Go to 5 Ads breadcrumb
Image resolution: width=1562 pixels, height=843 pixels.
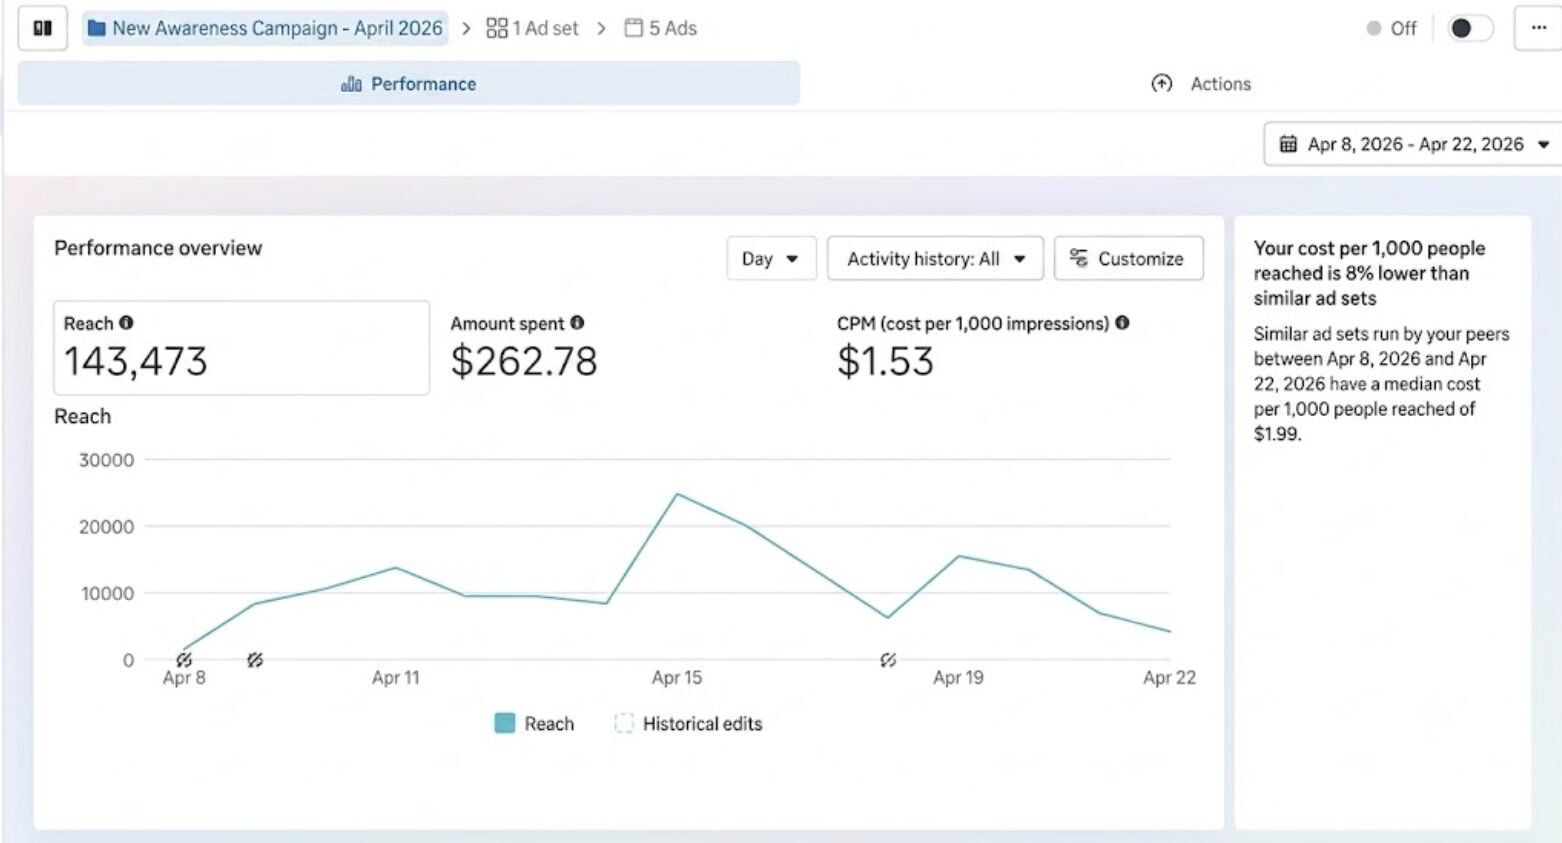coord(661,28)
